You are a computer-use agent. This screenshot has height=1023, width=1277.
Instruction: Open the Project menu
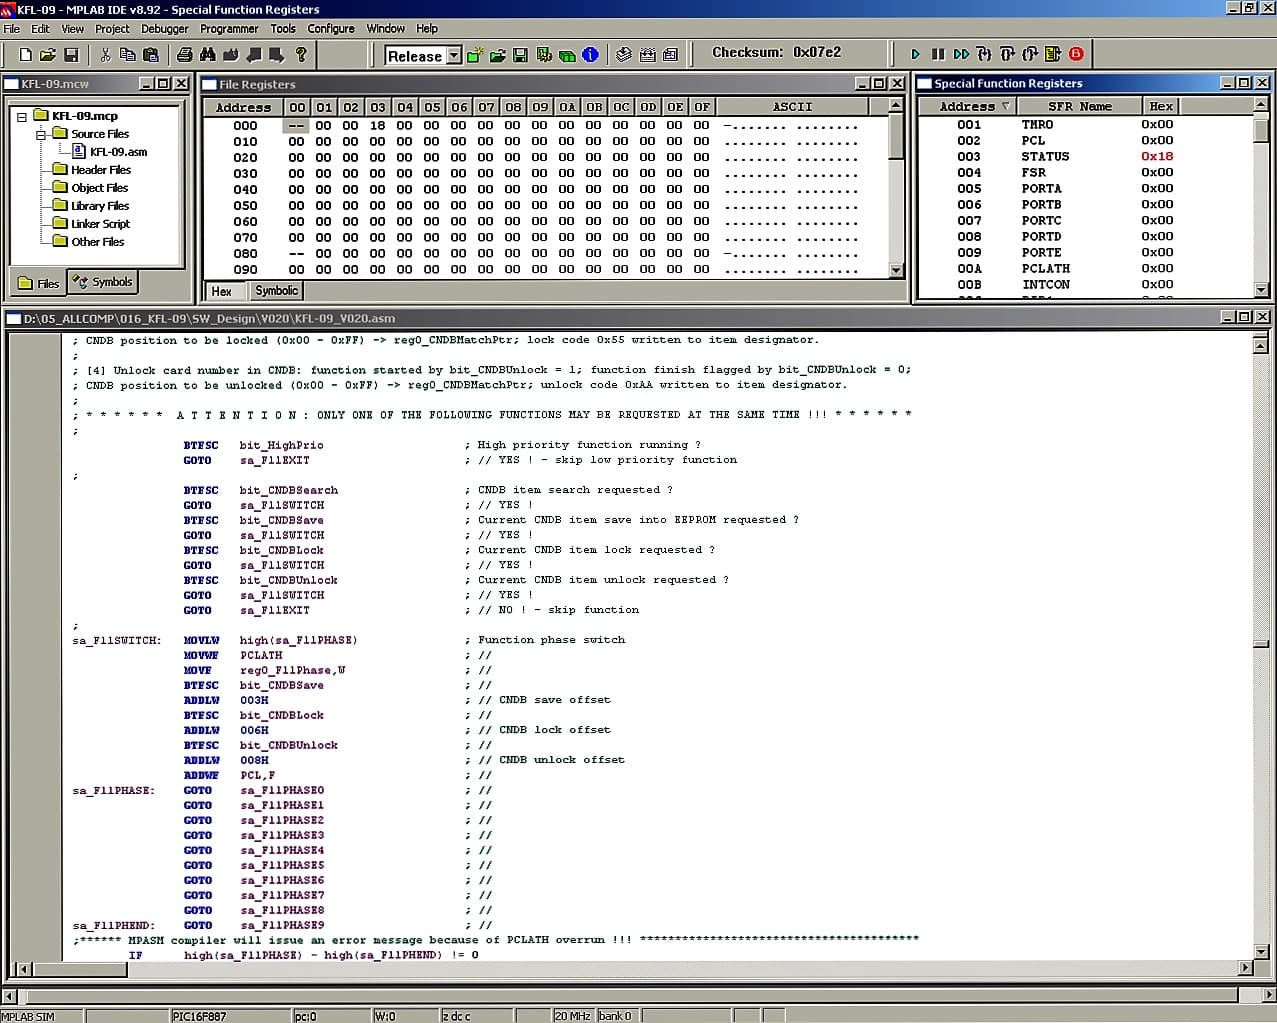tap(112, 29)
